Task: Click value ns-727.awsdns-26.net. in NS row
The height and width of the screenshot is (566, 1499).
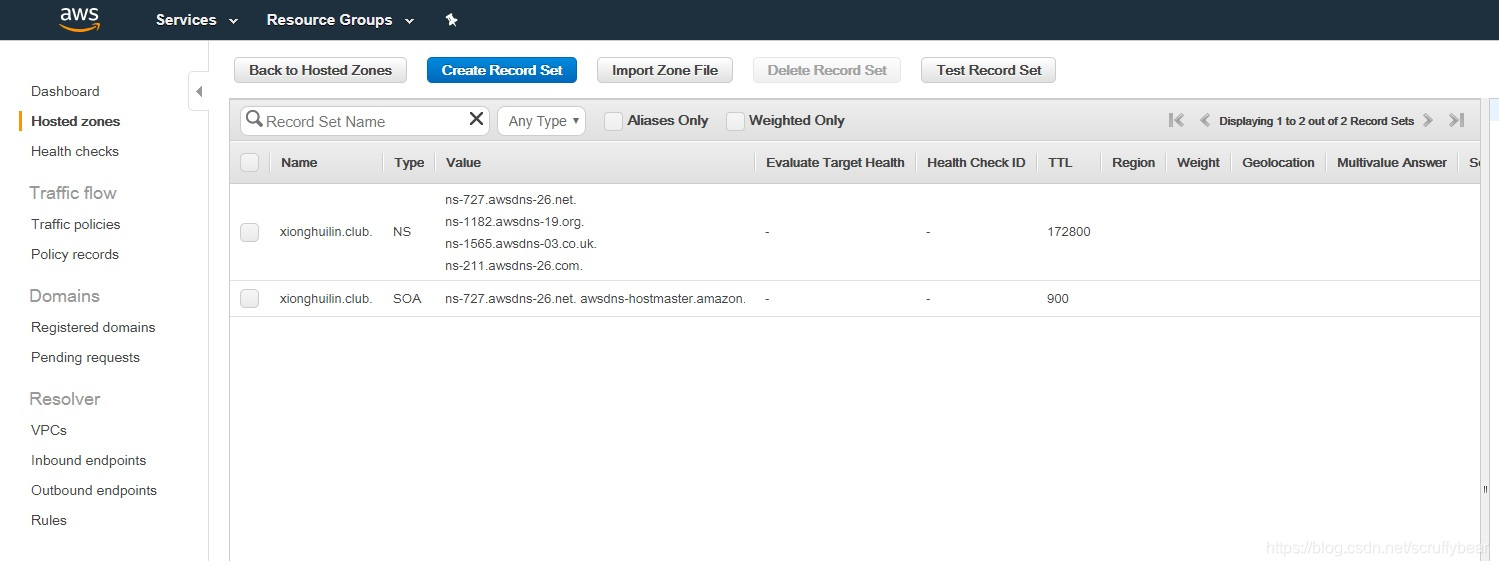Action: pos(511,199)
